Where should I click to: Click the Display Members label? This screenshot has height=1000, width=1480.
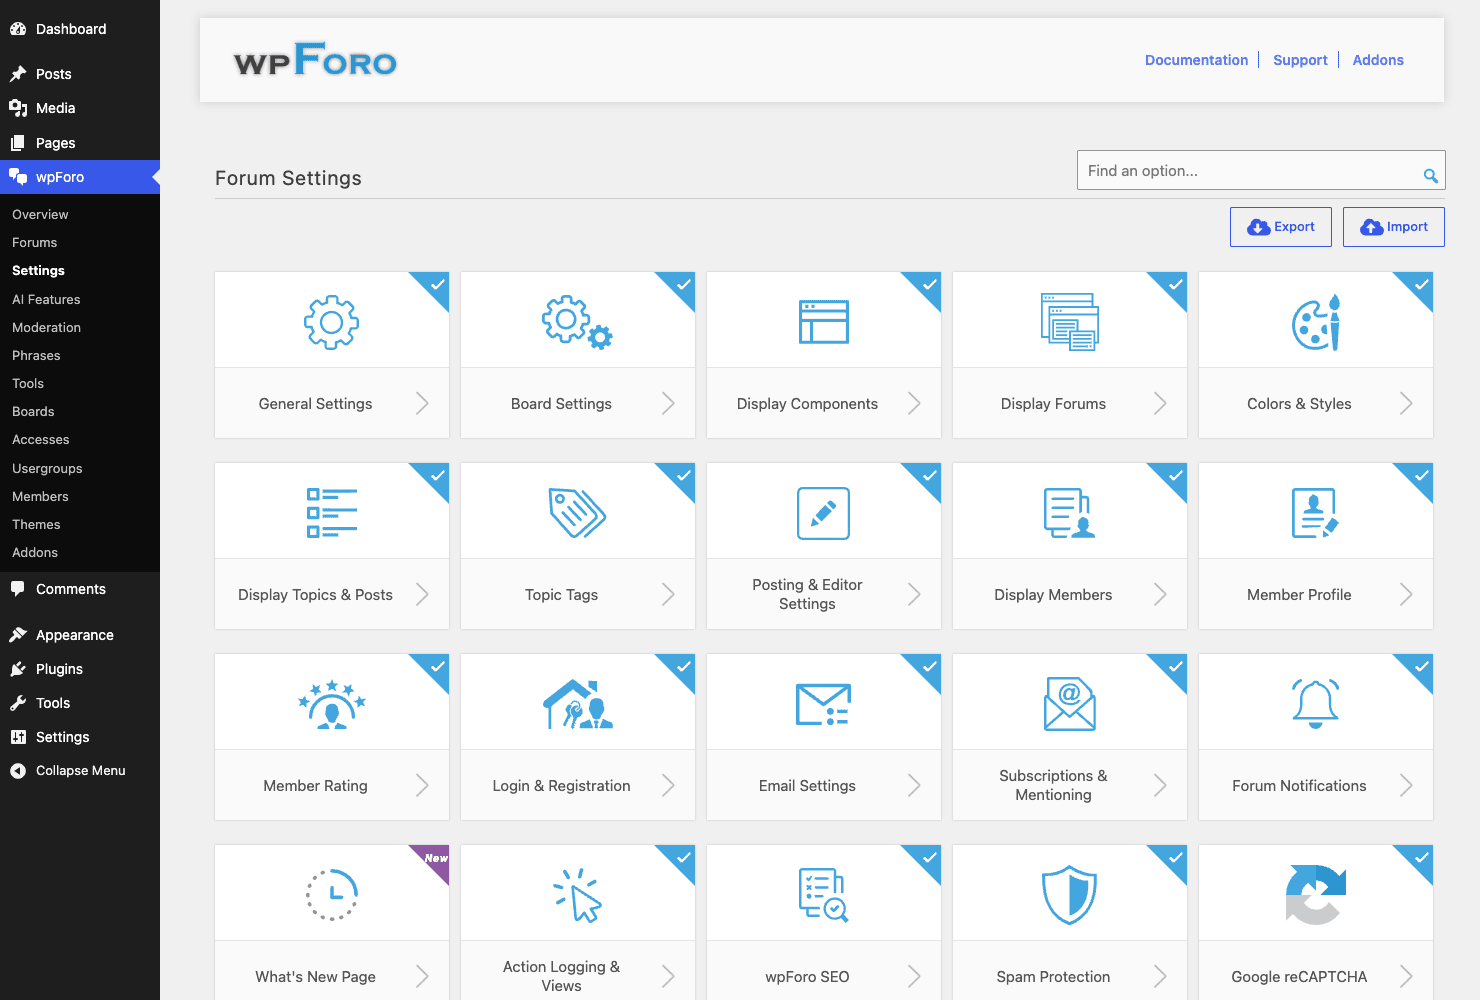pos(1053,595)
